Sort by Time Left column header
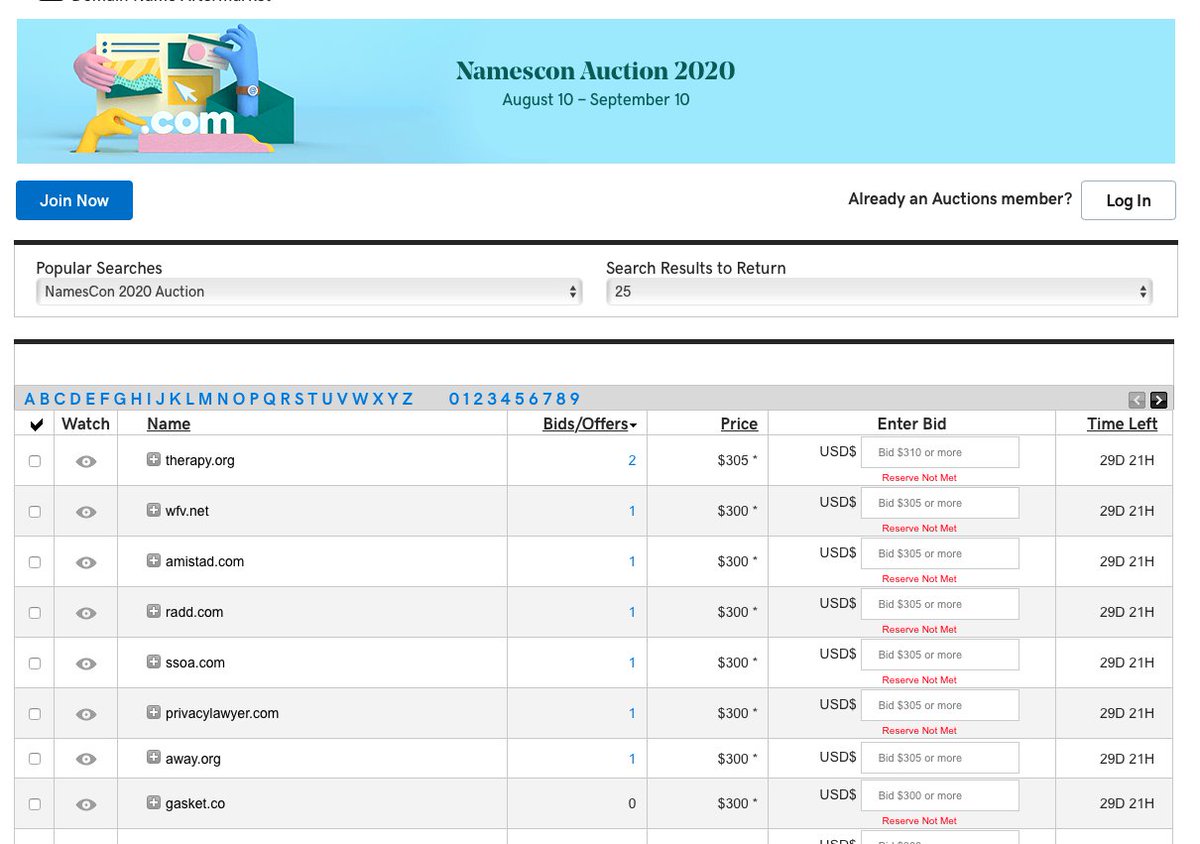 click(1122, 424)
